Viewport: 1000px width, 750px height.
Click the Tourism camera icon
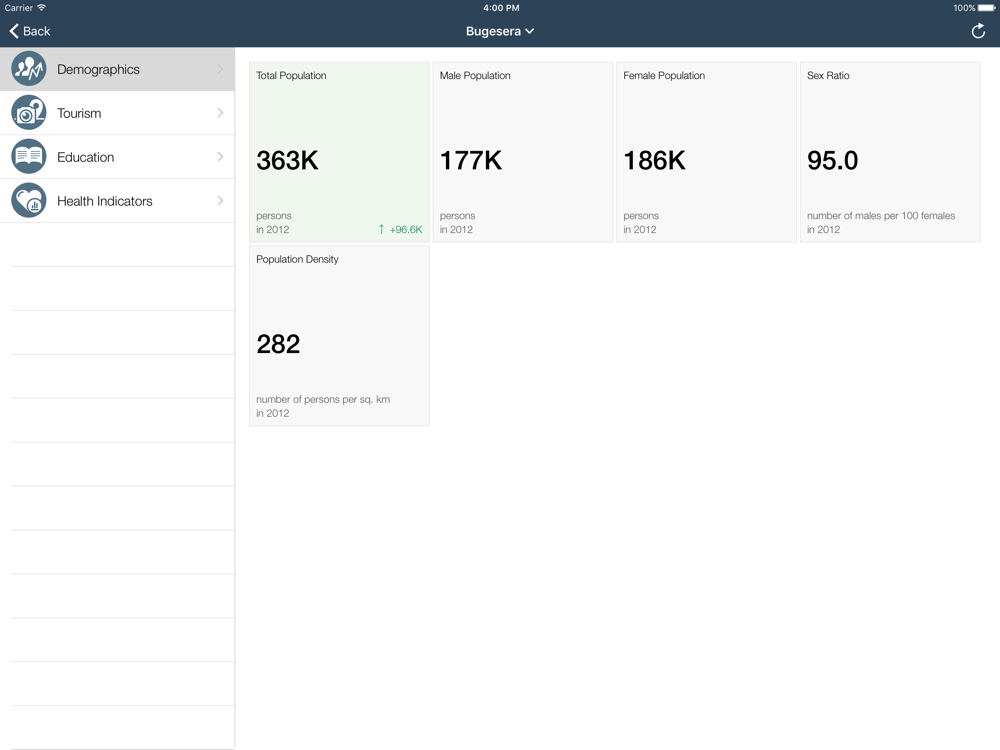pyautogui.click(x=29, y=113)
